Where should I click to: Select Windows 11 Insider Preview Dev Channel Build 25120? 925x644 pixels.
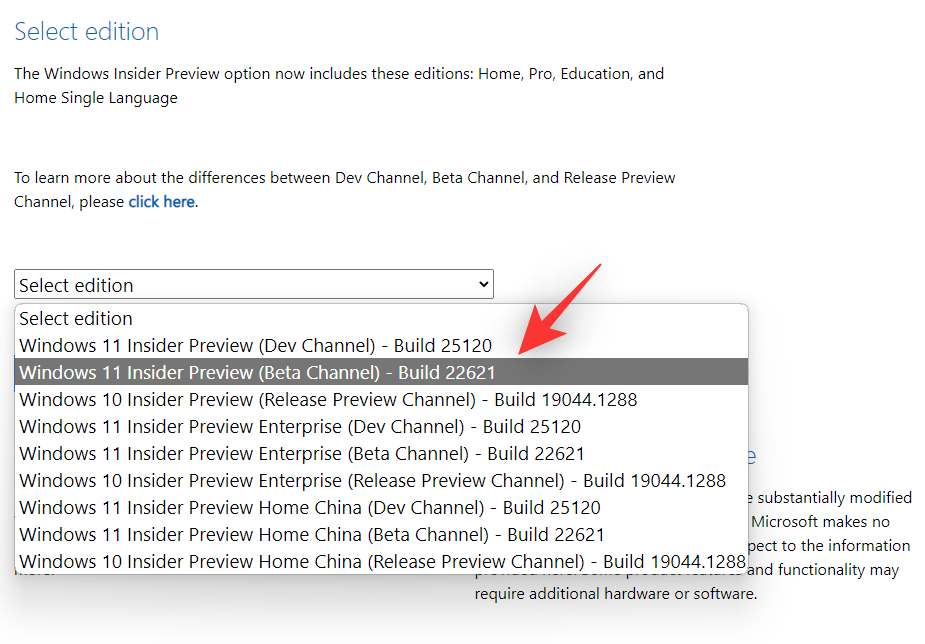coord(256,346)
